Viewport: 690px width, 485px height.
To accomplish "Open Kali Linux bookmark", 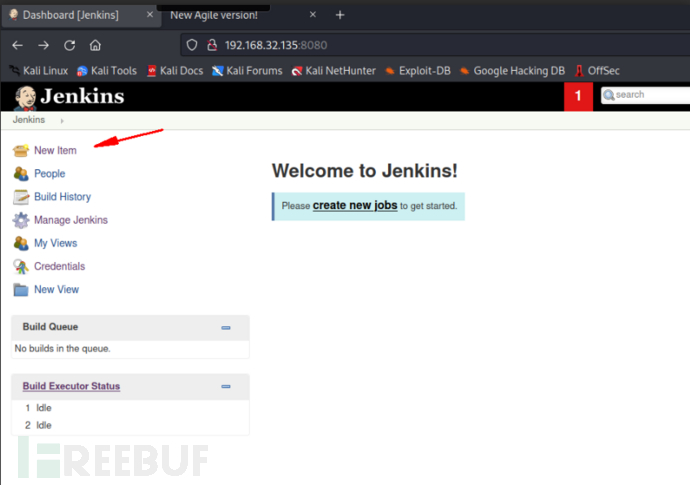I will click(x=39, y=71).
